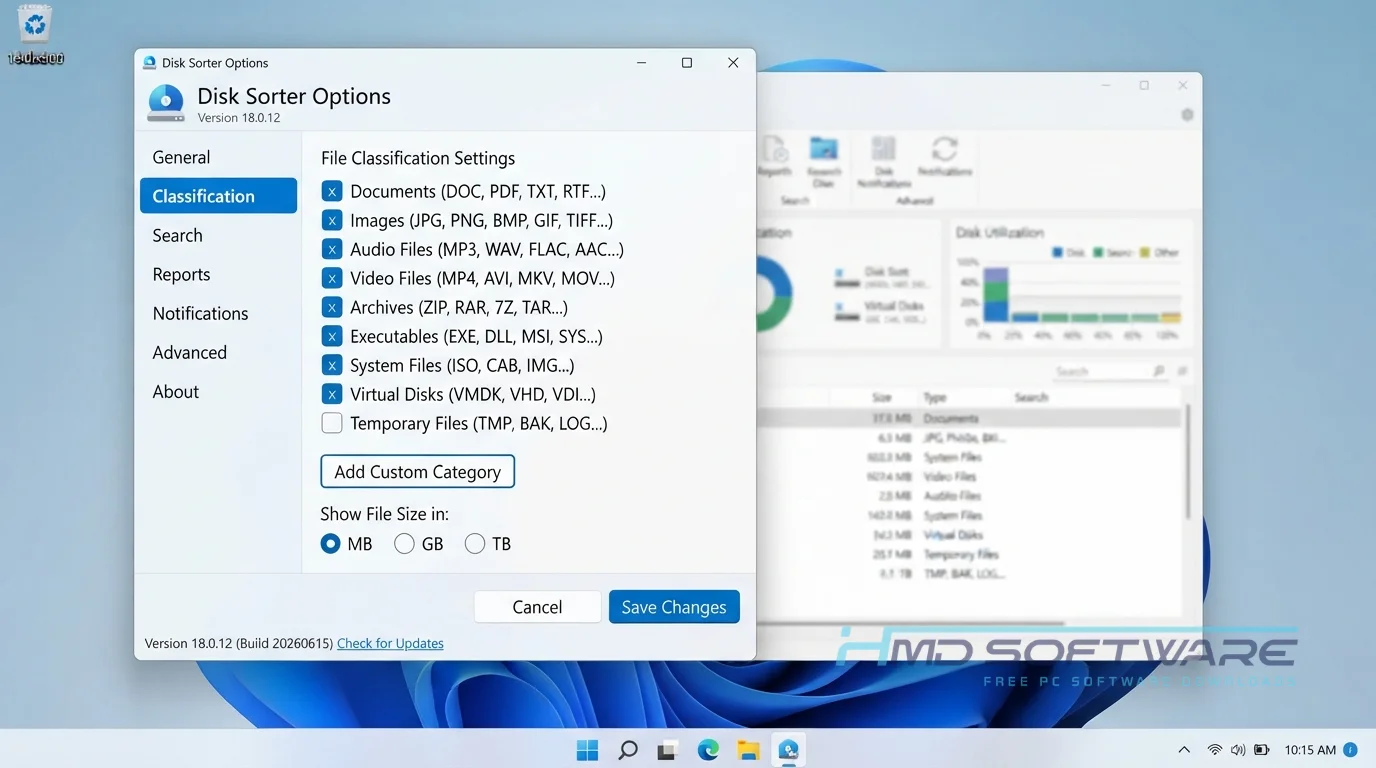Open Wi-Fi network status in tray
1376x768 pixels.
(x=1215, y=749)
